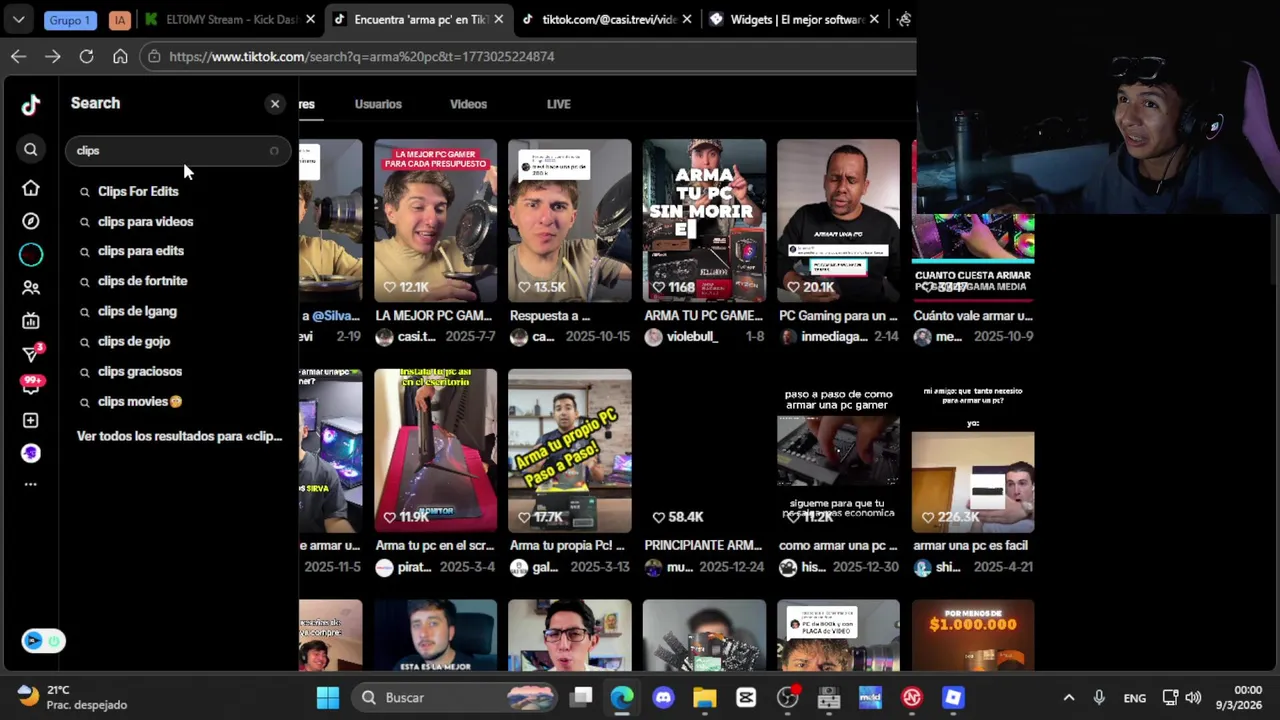Click the Upload plus icon in sidebar
The width and height of the screenshot is (1280, 720).
[31, 420]
